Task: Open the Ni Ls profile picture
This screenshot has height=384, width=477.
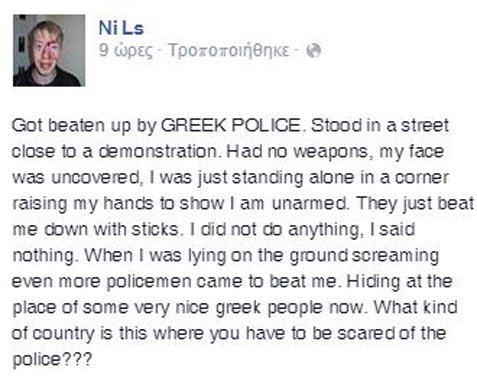Action: 49,51
